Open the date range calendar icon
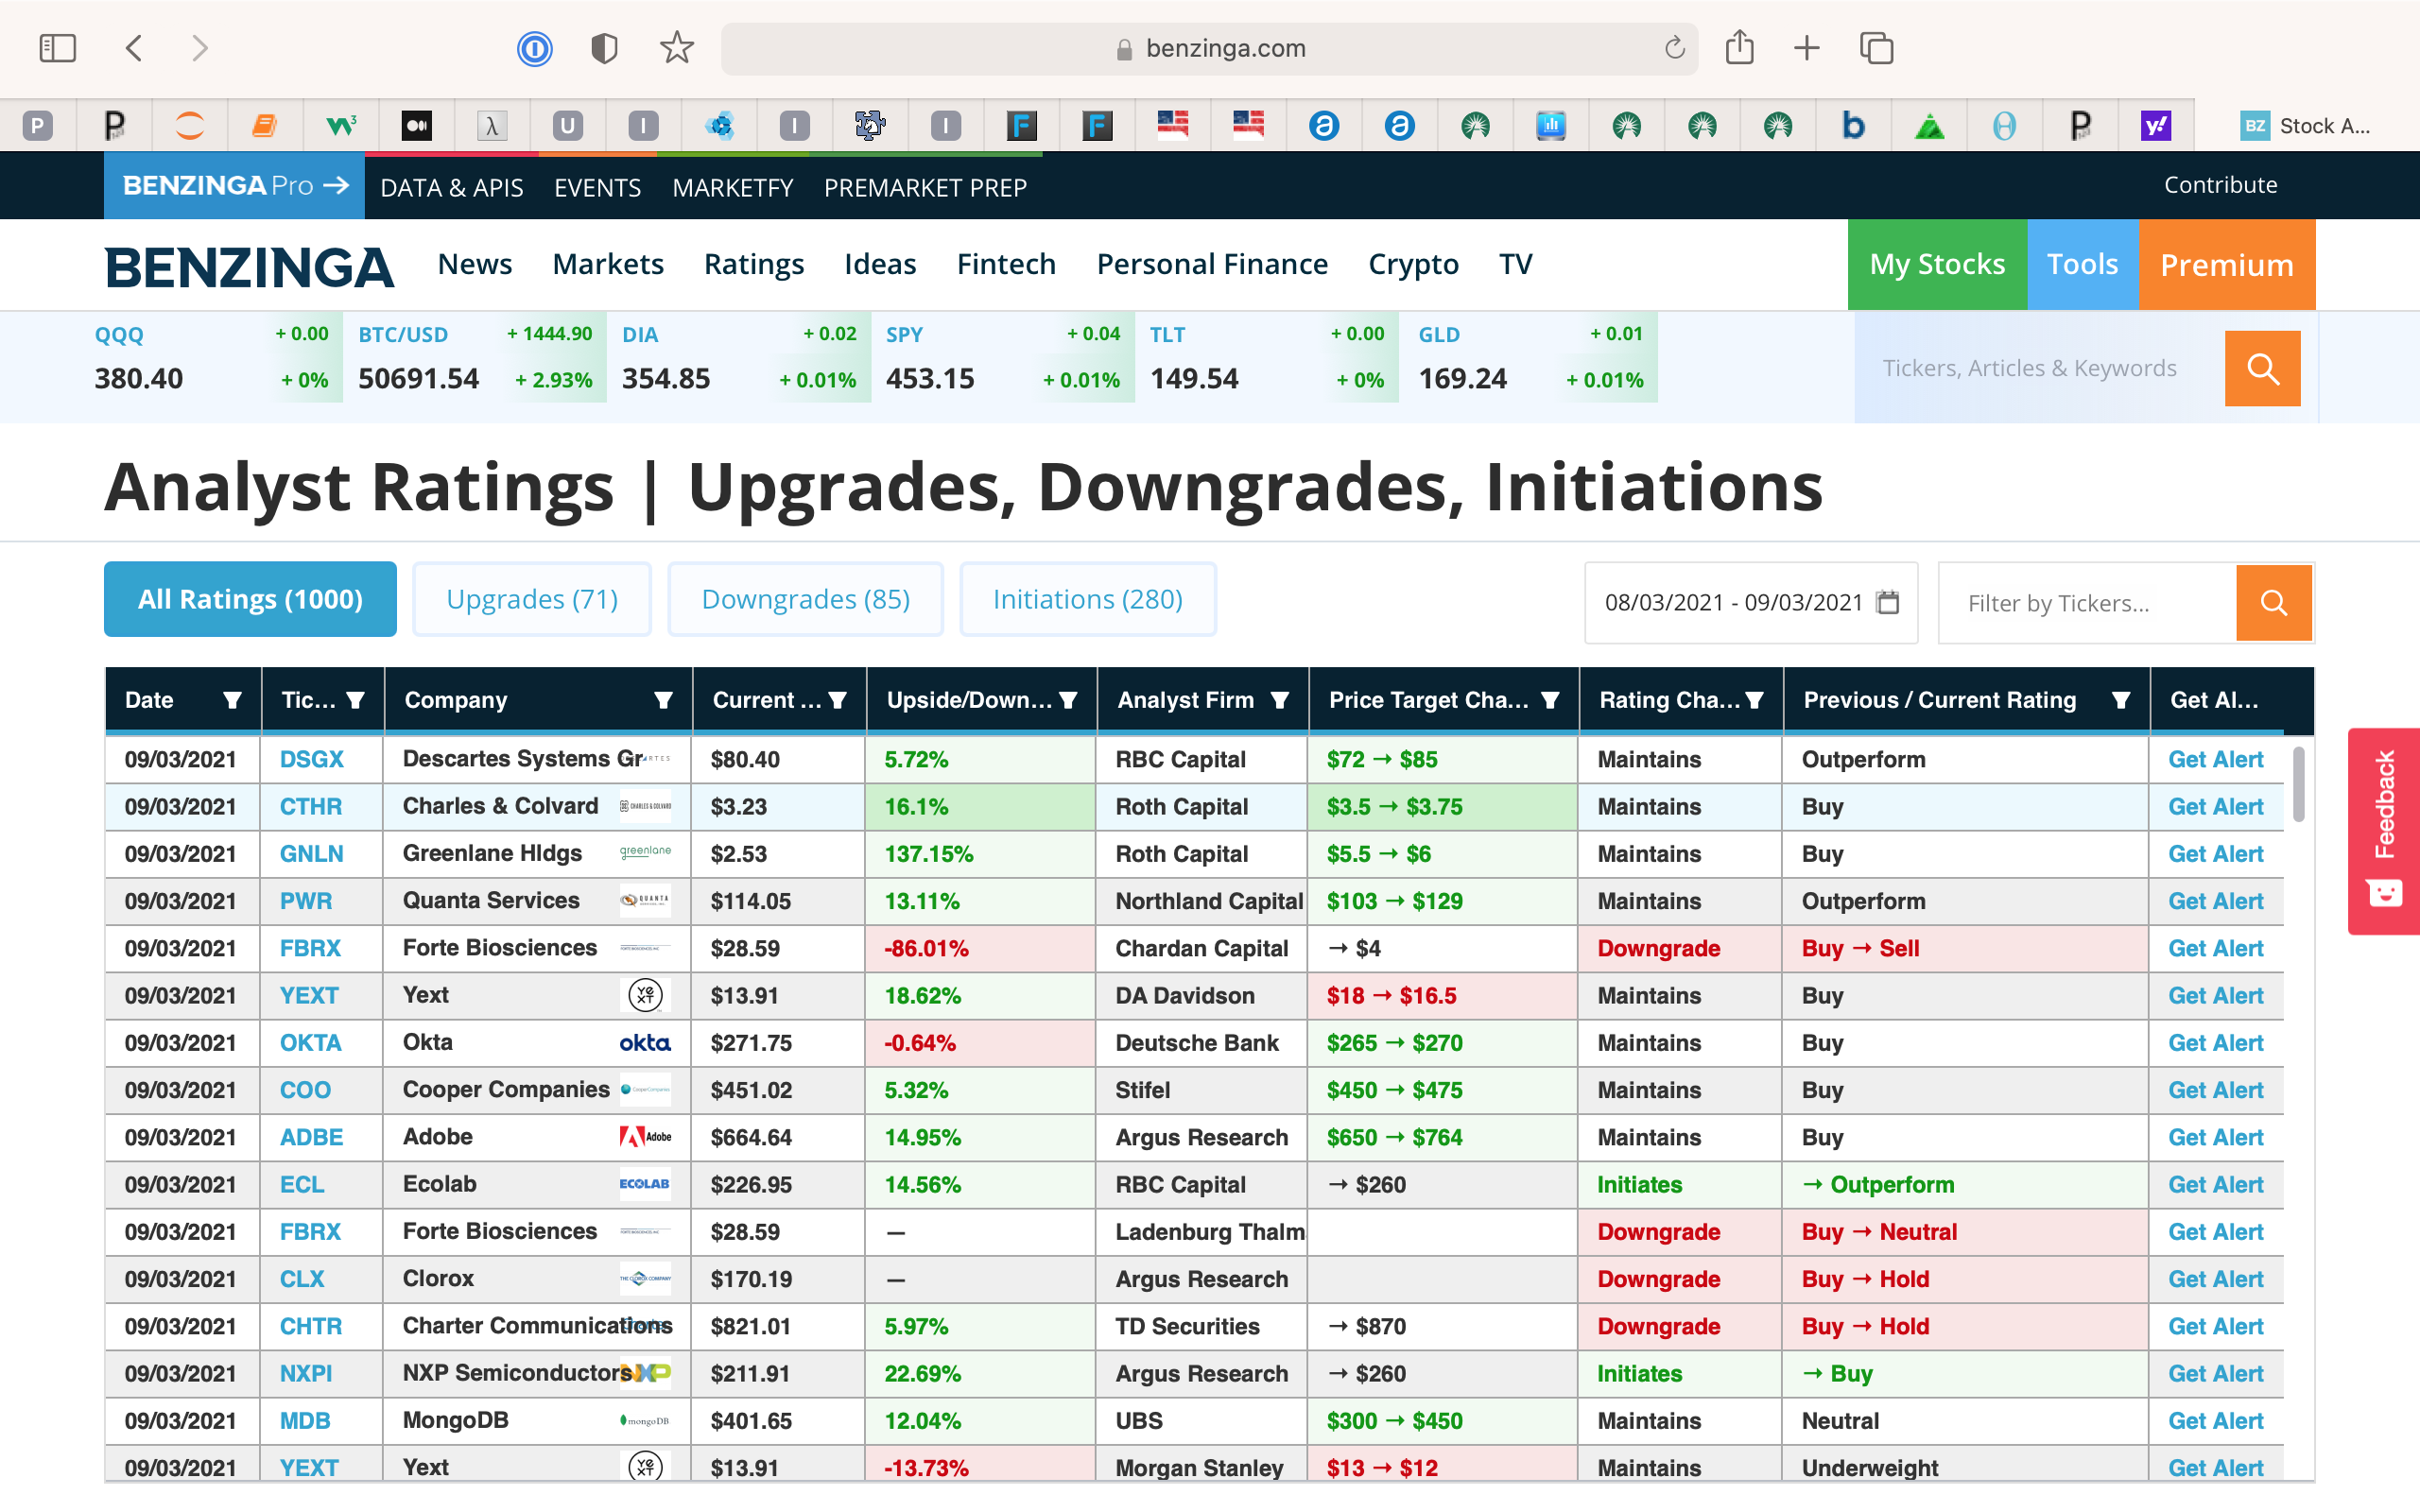This screenshot has height=1512, width=2420. (1887, 602)
